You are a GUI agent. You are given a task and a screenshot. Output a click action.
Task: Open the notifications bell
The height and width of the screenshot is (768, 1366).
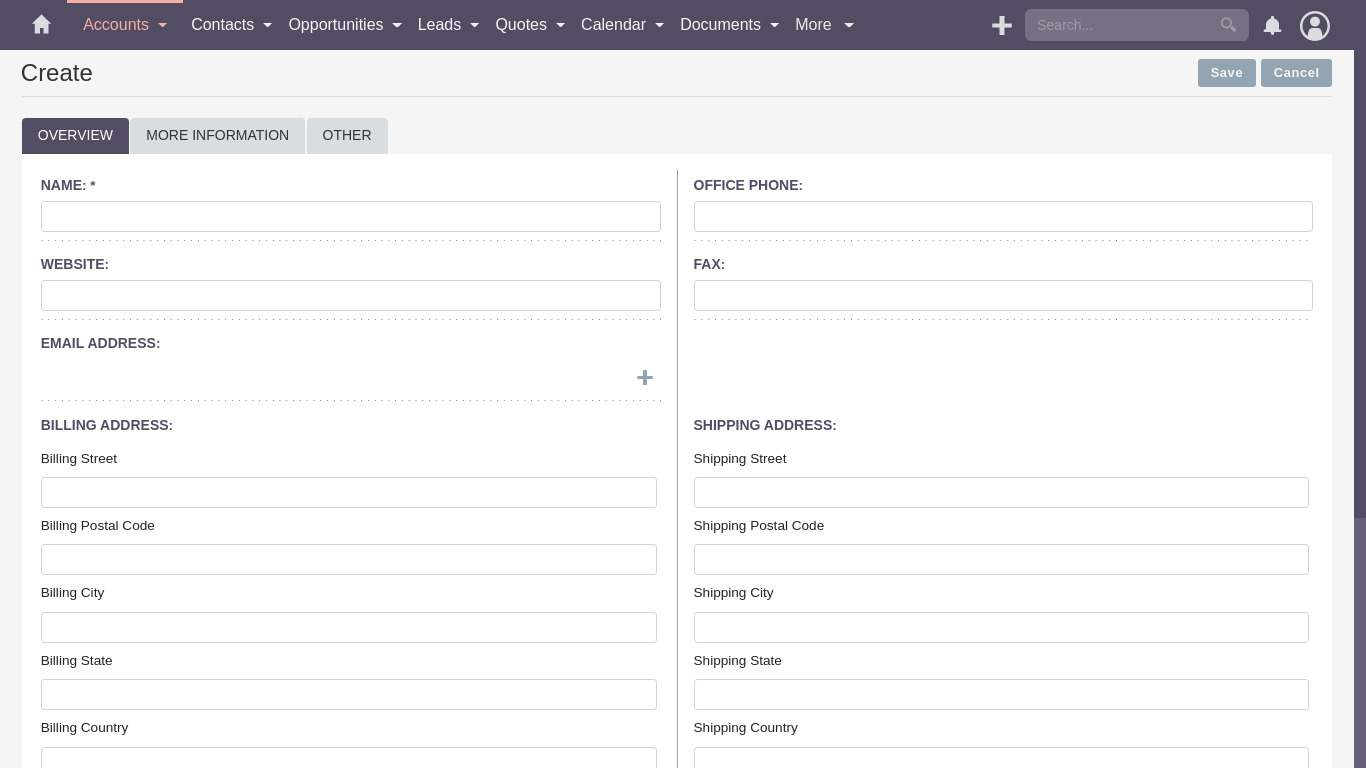click(x=1272, y=26)
